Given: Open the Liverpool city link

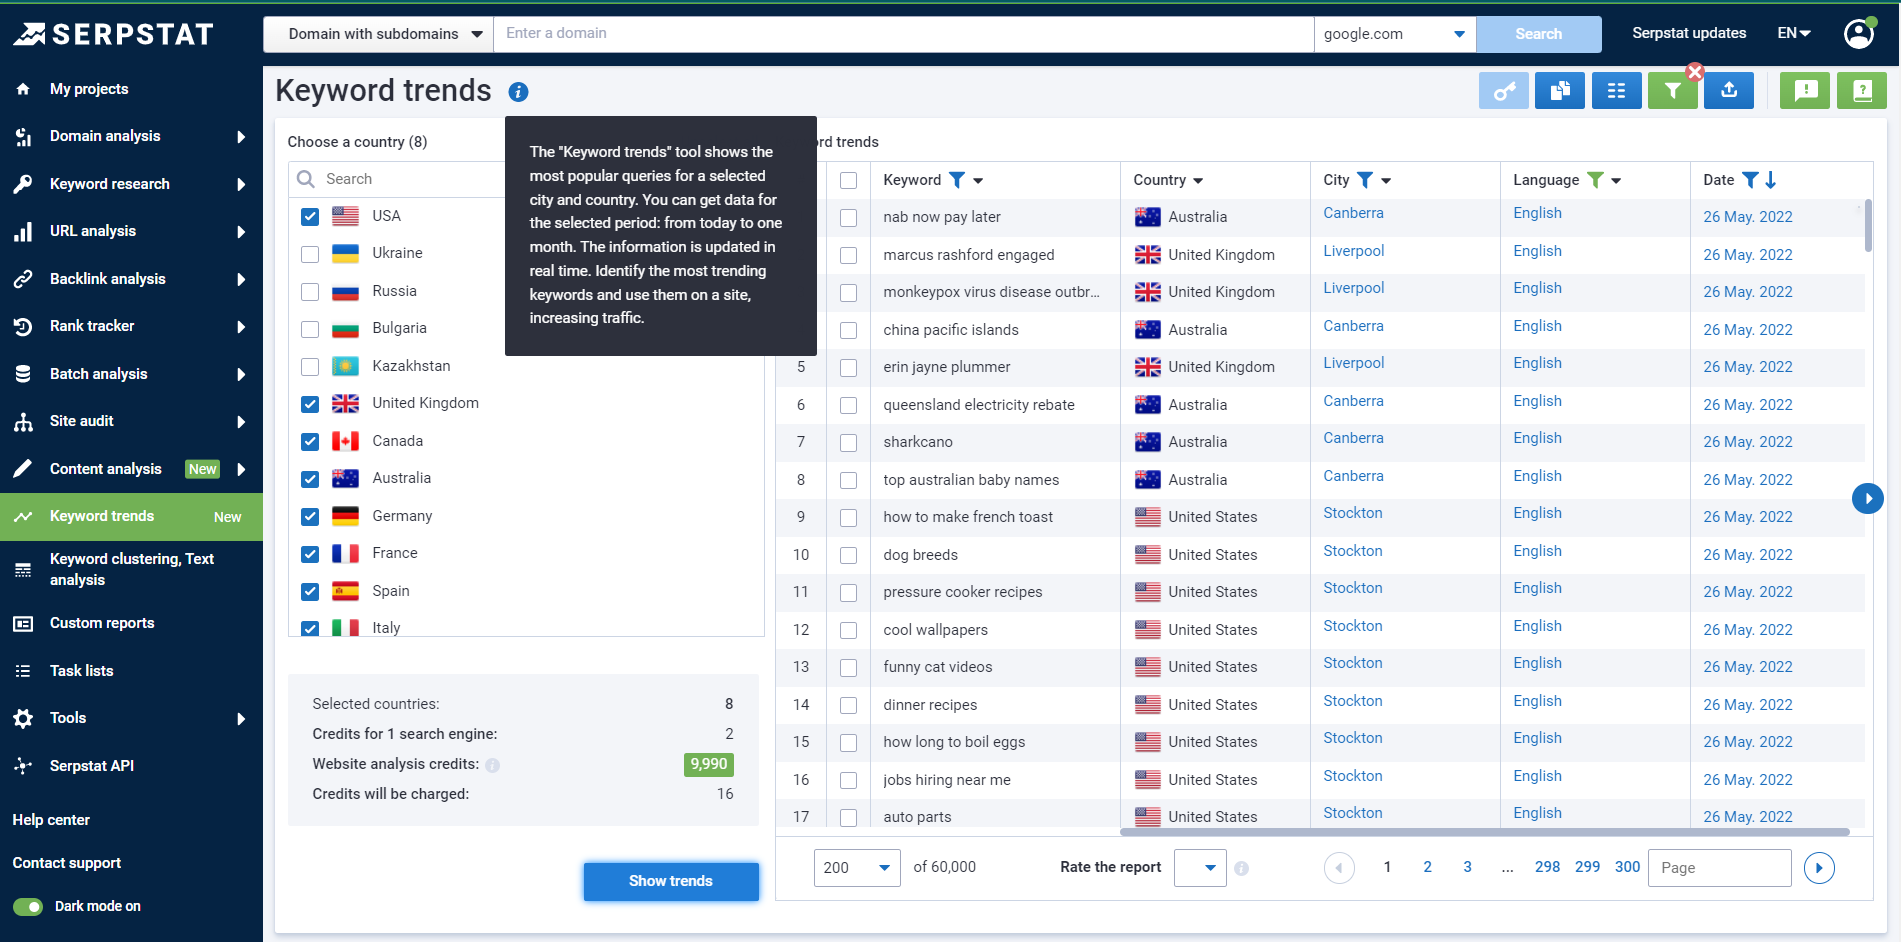Looking at the screenshot, I should [x=1353, y=251].
